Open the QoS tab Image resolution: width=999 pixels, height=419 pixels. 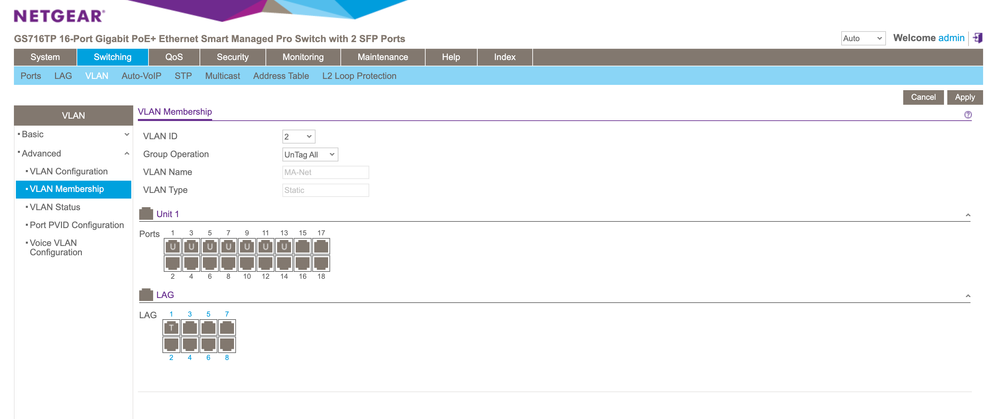[174, 57]
